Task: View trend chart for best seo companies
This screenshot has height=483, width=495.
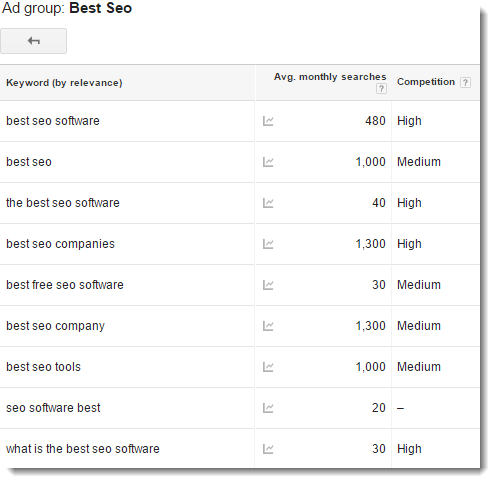Action: (268, 244)
